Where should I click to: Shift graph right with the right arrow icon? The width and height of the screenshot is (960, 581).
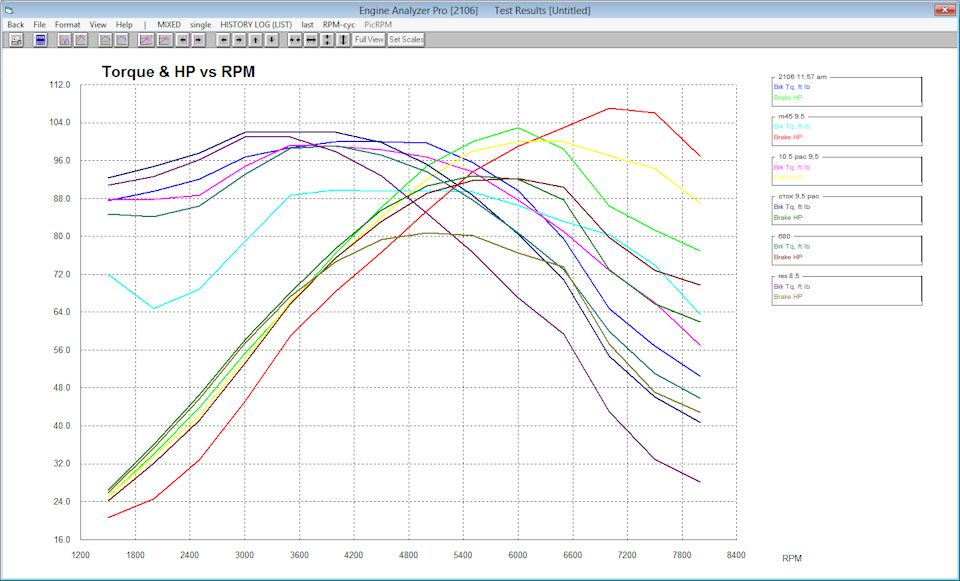pyautogui.click(x=239, y=40)
